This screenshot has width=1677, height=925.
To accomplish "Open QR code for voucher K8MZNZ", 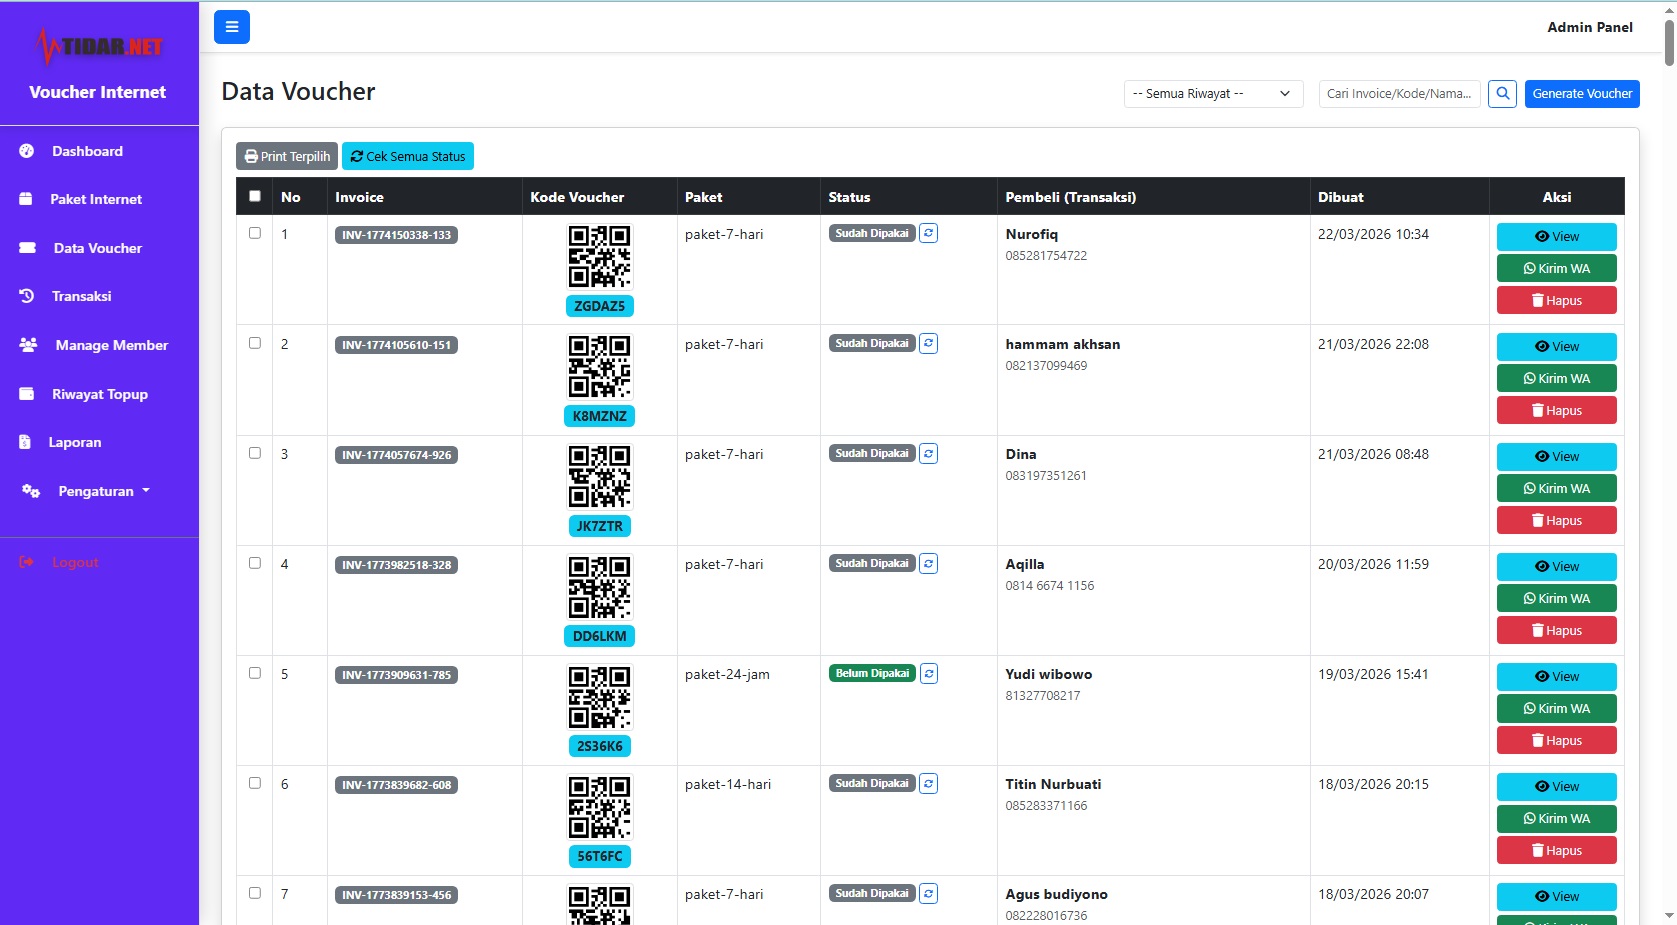I will point(599,366).
